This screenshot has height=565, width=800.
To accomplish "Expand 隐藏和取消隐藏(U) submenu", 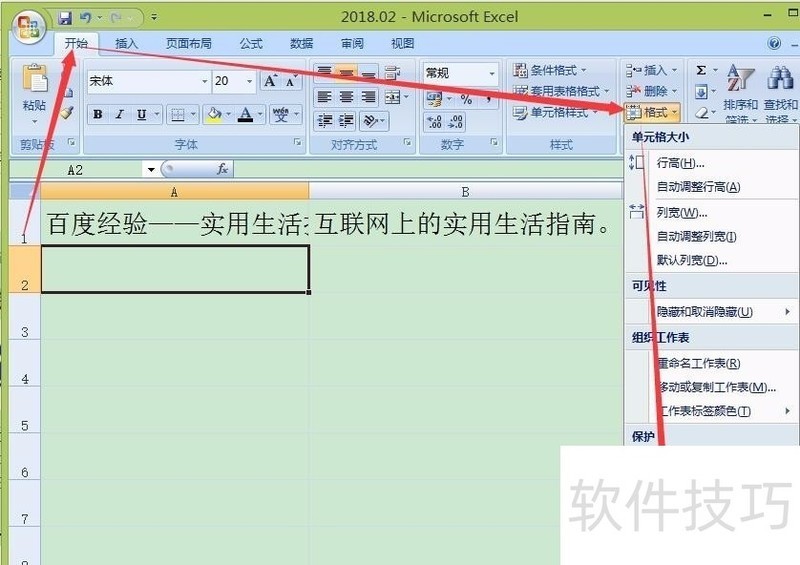I will point(712,311).
